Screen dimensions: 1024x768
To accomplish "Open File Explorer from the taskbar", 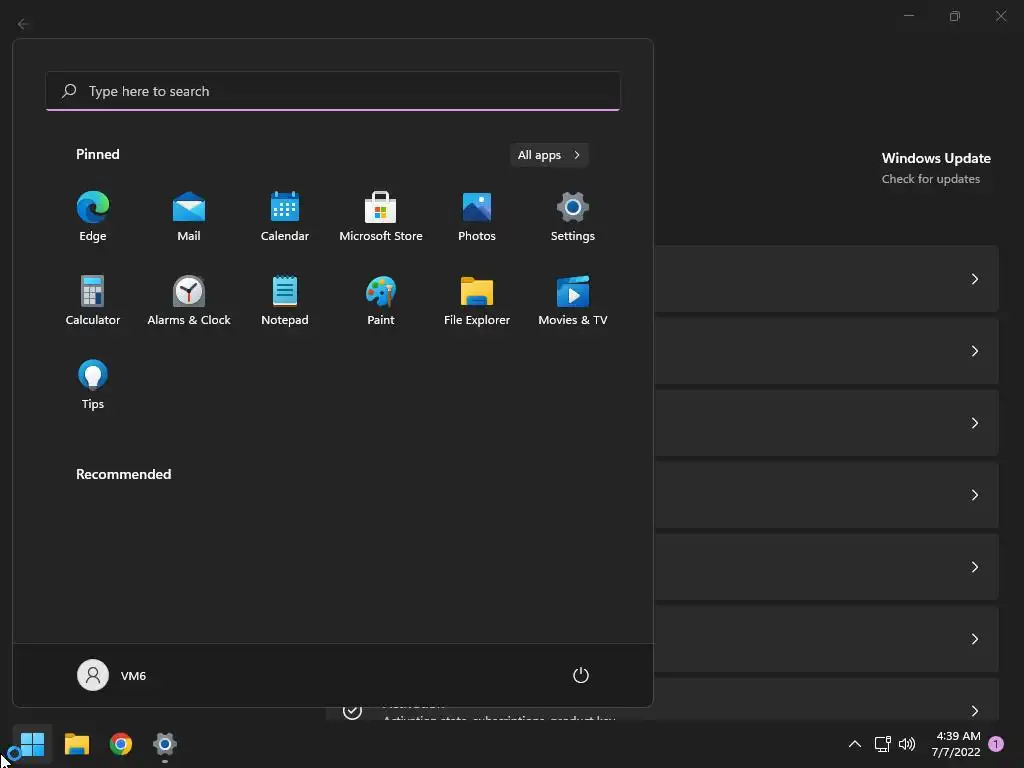I will (76, 744).
